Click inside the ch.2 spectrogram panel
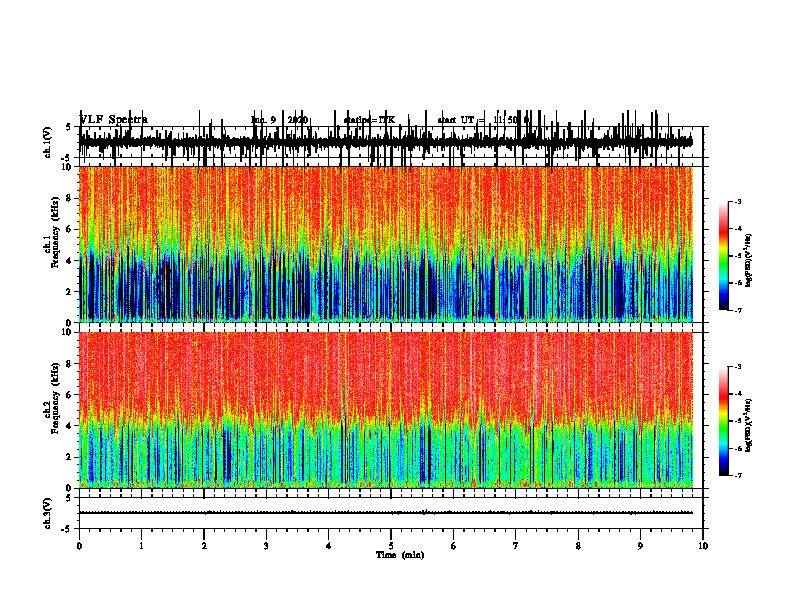This screenshot has height=612, width=792. click(x=386, y=410)
